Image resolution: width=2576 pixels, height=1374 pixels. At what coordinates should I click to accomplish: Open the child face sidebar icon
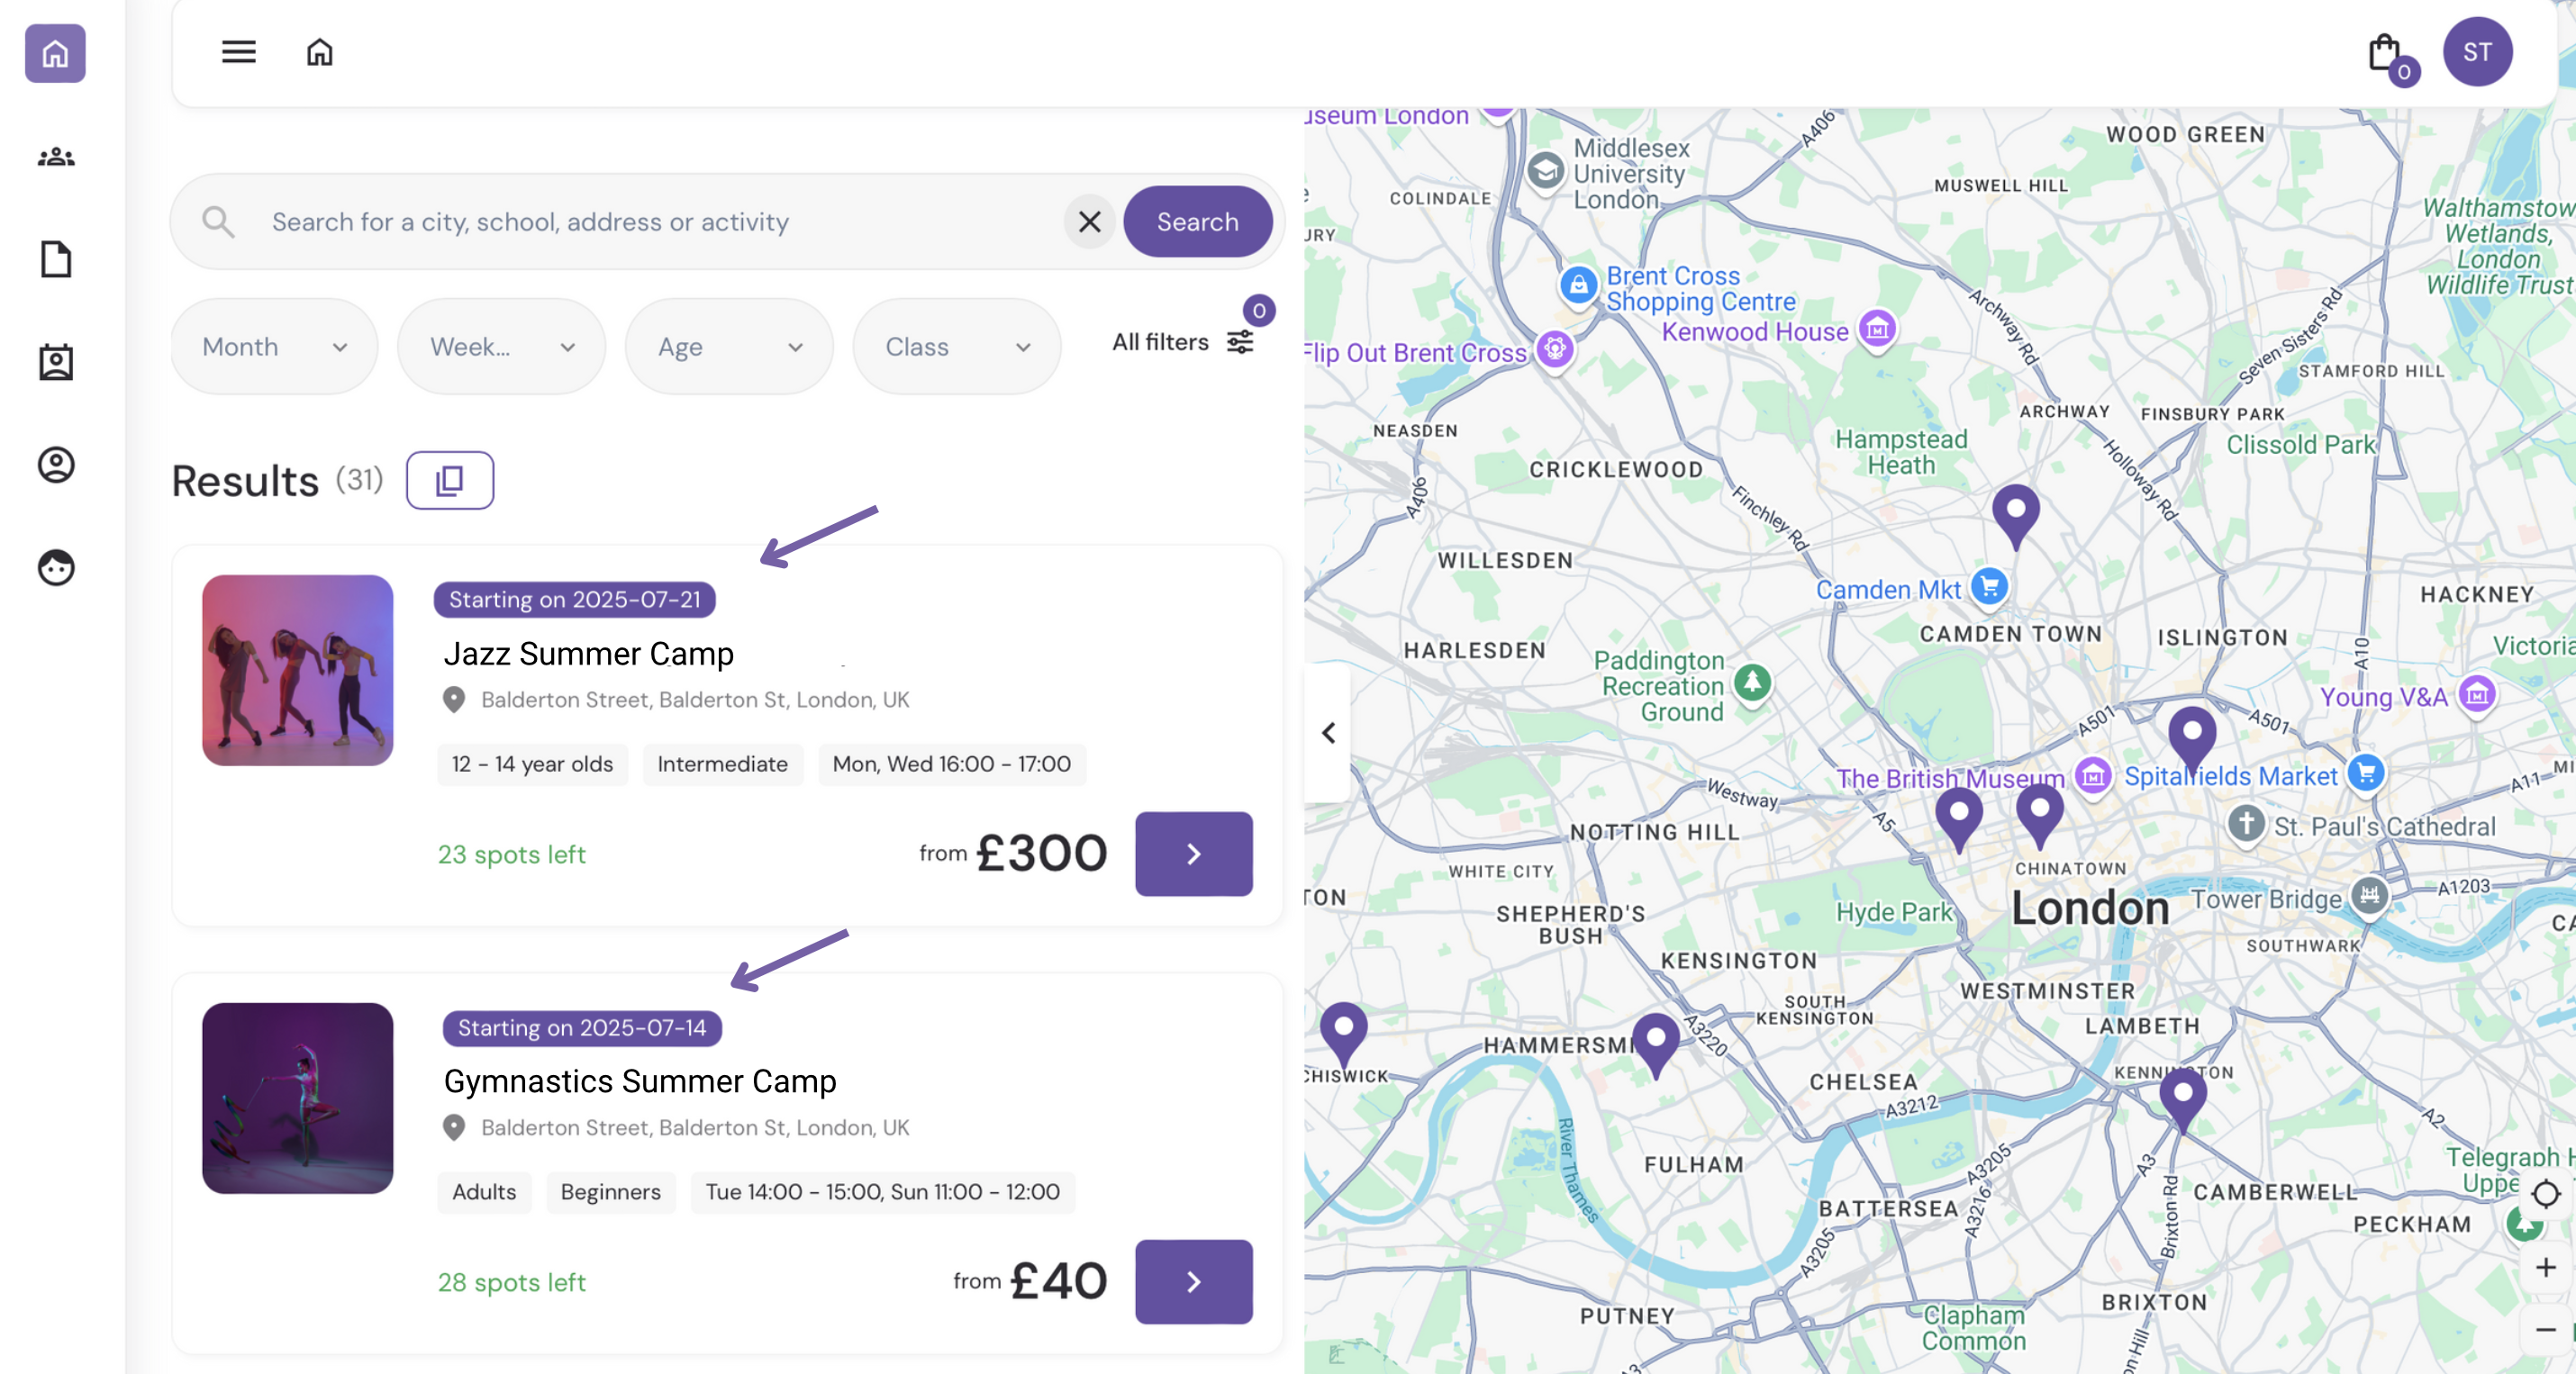(x=56, y=567)
